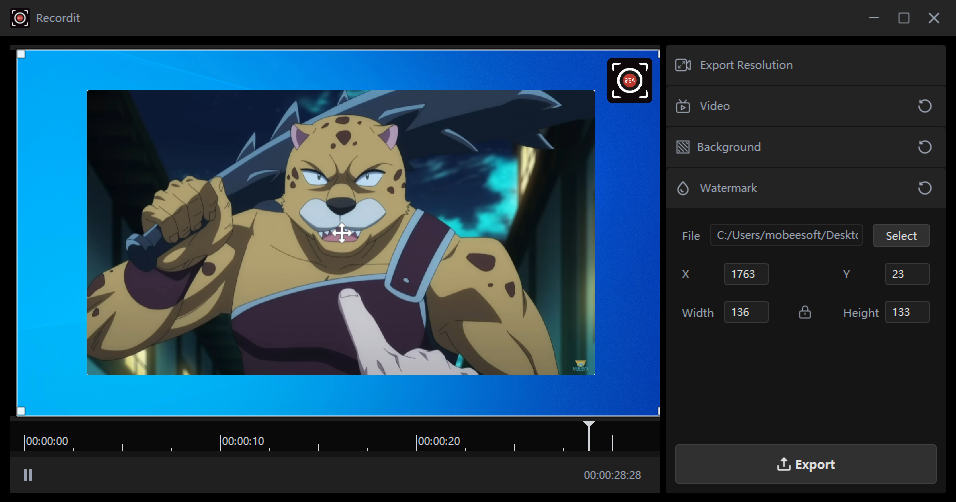956x502 pixels.
Task: Expand the Export Resolution section
Action: 746,65
